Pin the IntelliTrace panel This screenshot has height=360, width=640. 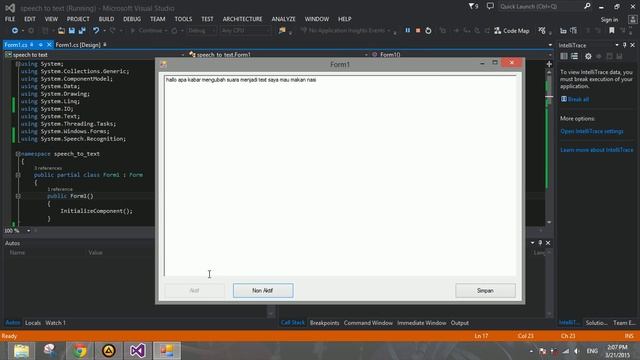[624, 45]
